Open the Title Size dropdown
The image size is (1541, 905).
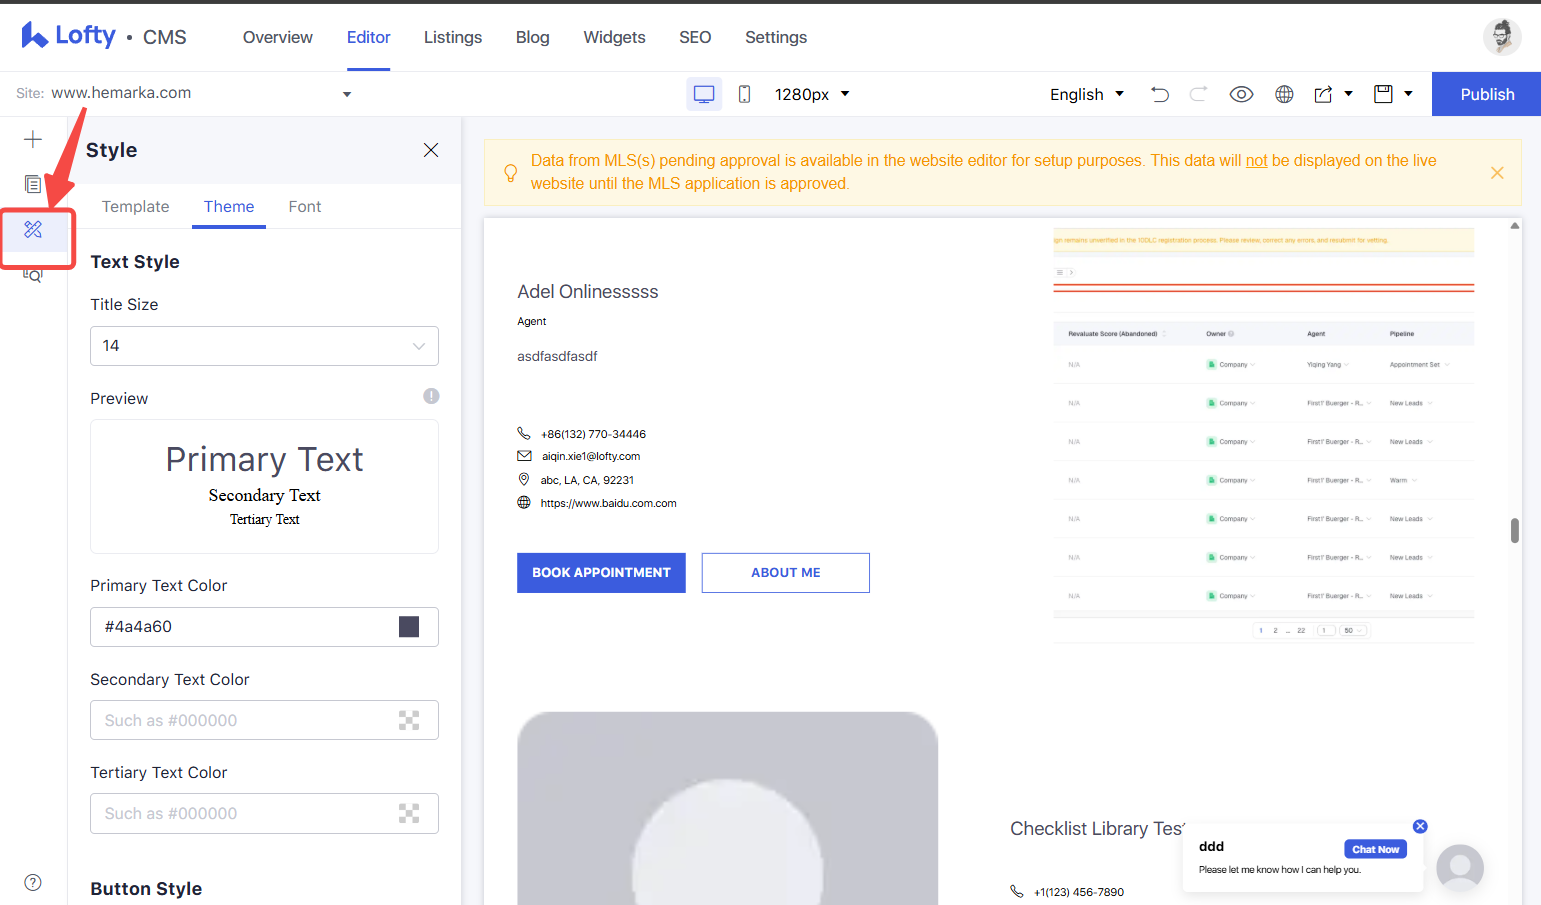pos(264,346)
